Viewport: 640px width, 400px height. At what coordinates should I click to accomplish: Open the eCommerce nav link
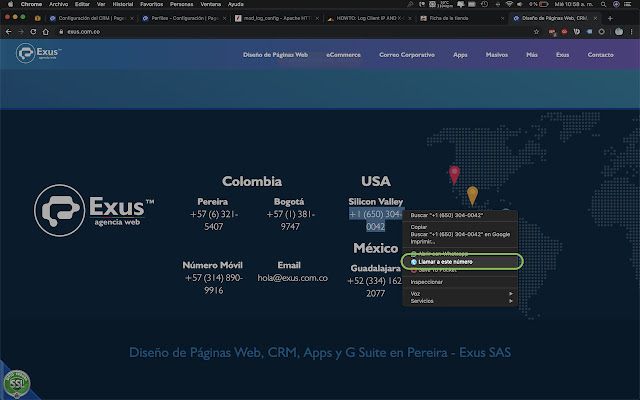343,55
